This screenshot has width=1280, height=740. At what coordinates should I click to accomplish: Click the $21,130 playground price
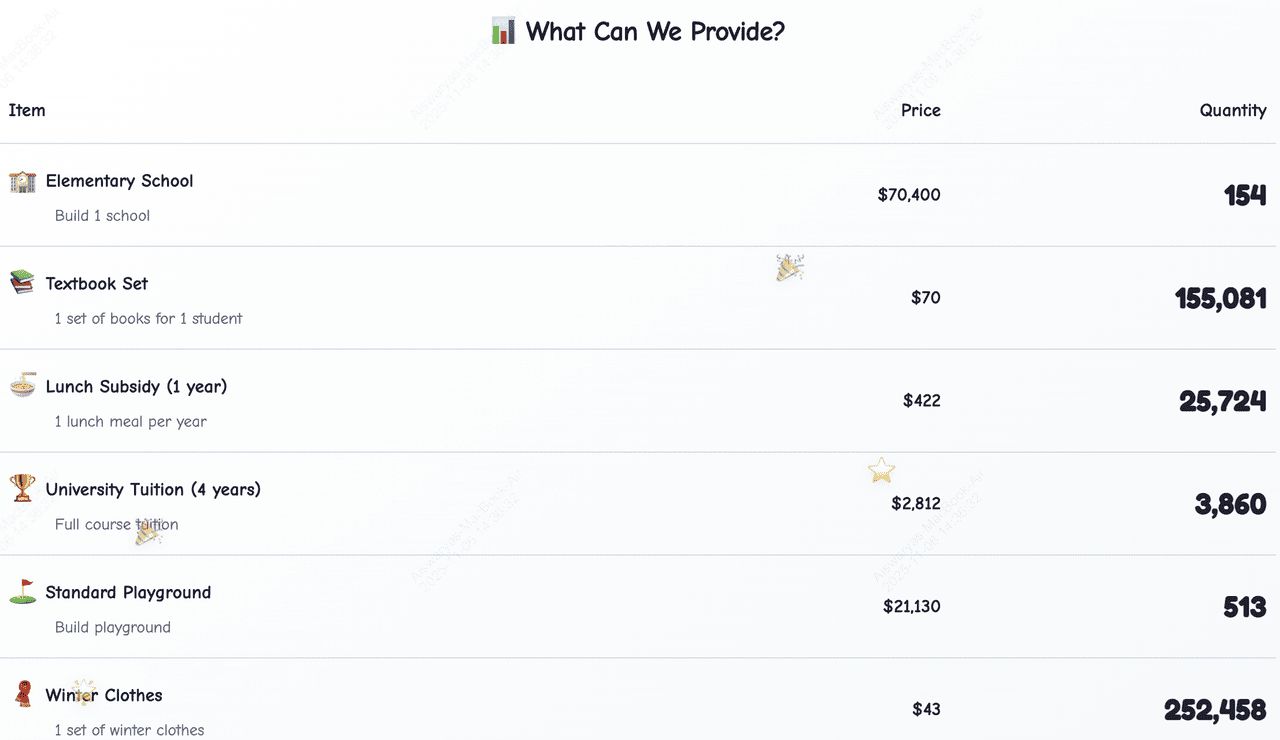912,606
